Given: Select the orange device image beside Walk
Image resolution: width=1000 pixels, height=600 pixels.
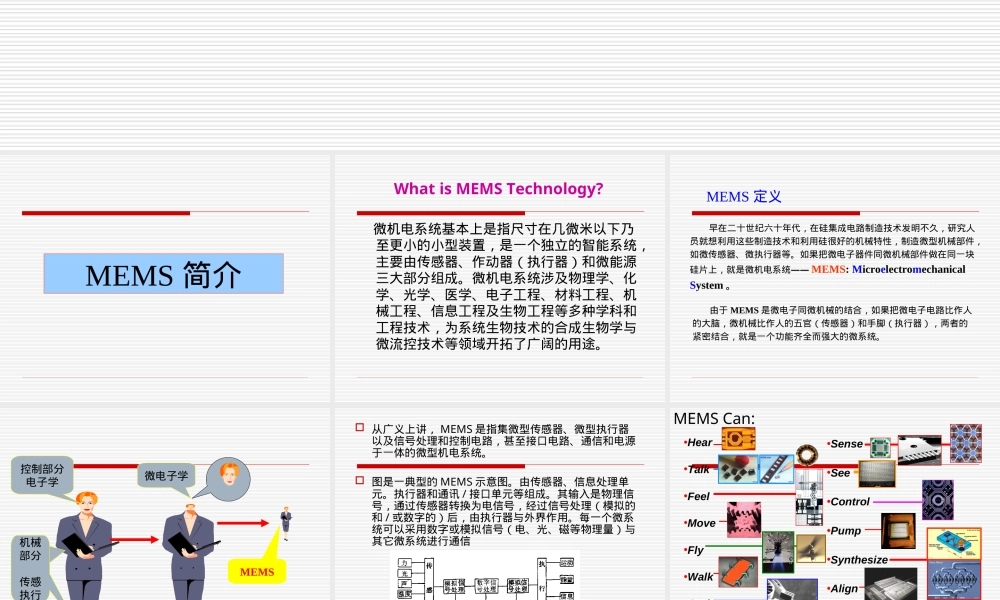Looking at the screenshot, I should point(739,572).
